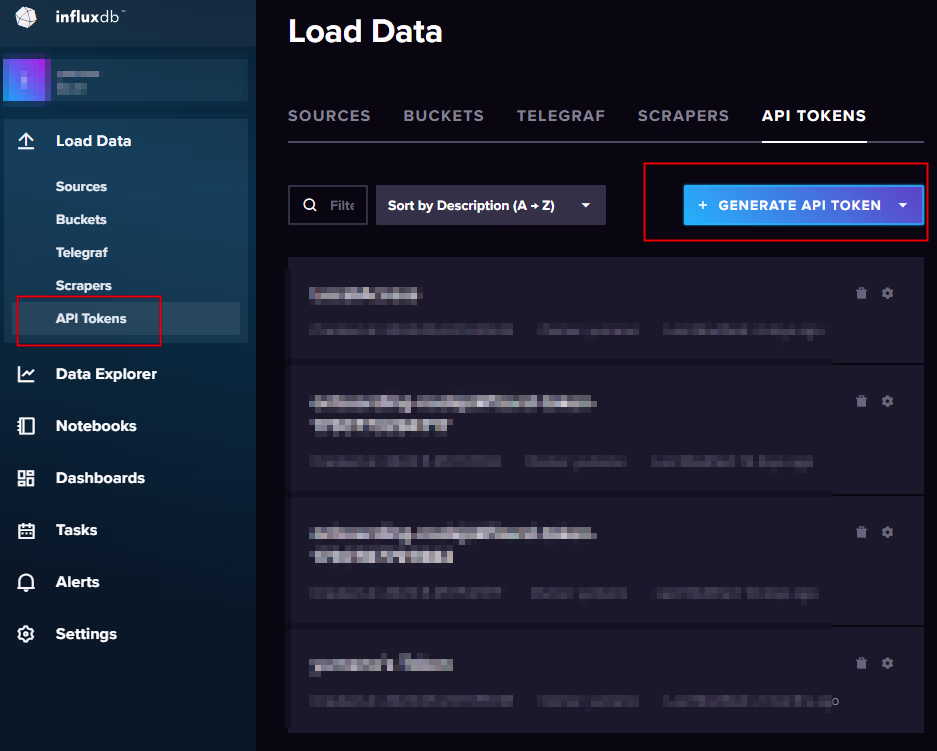
Task: Delete the second token using trash icon
Action: [x=861, y=401]
